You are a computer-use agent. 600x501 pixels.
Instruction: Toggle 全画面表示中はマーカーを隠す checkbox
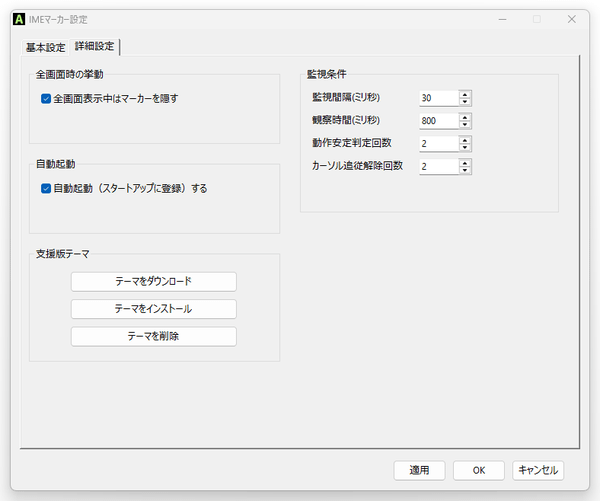[x=46, y=99]
